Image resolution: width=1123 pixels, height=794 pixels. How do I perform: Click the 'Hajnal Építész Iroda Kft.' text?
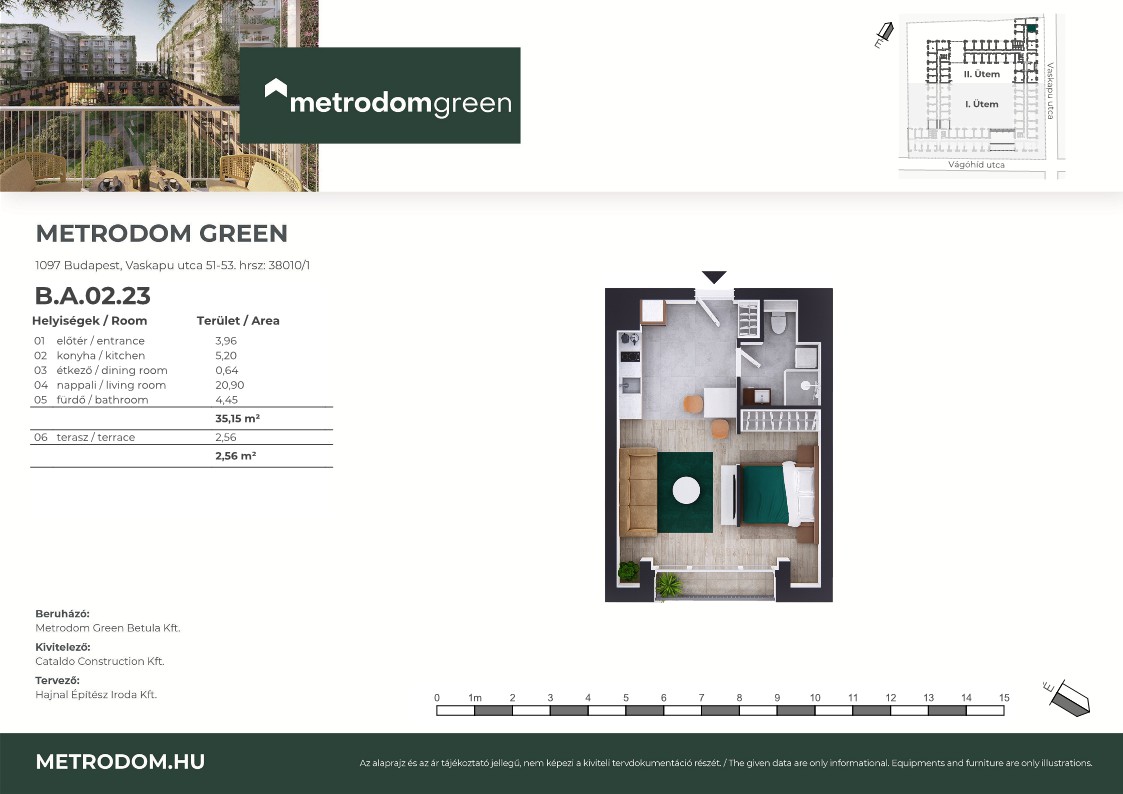point(96,694)
